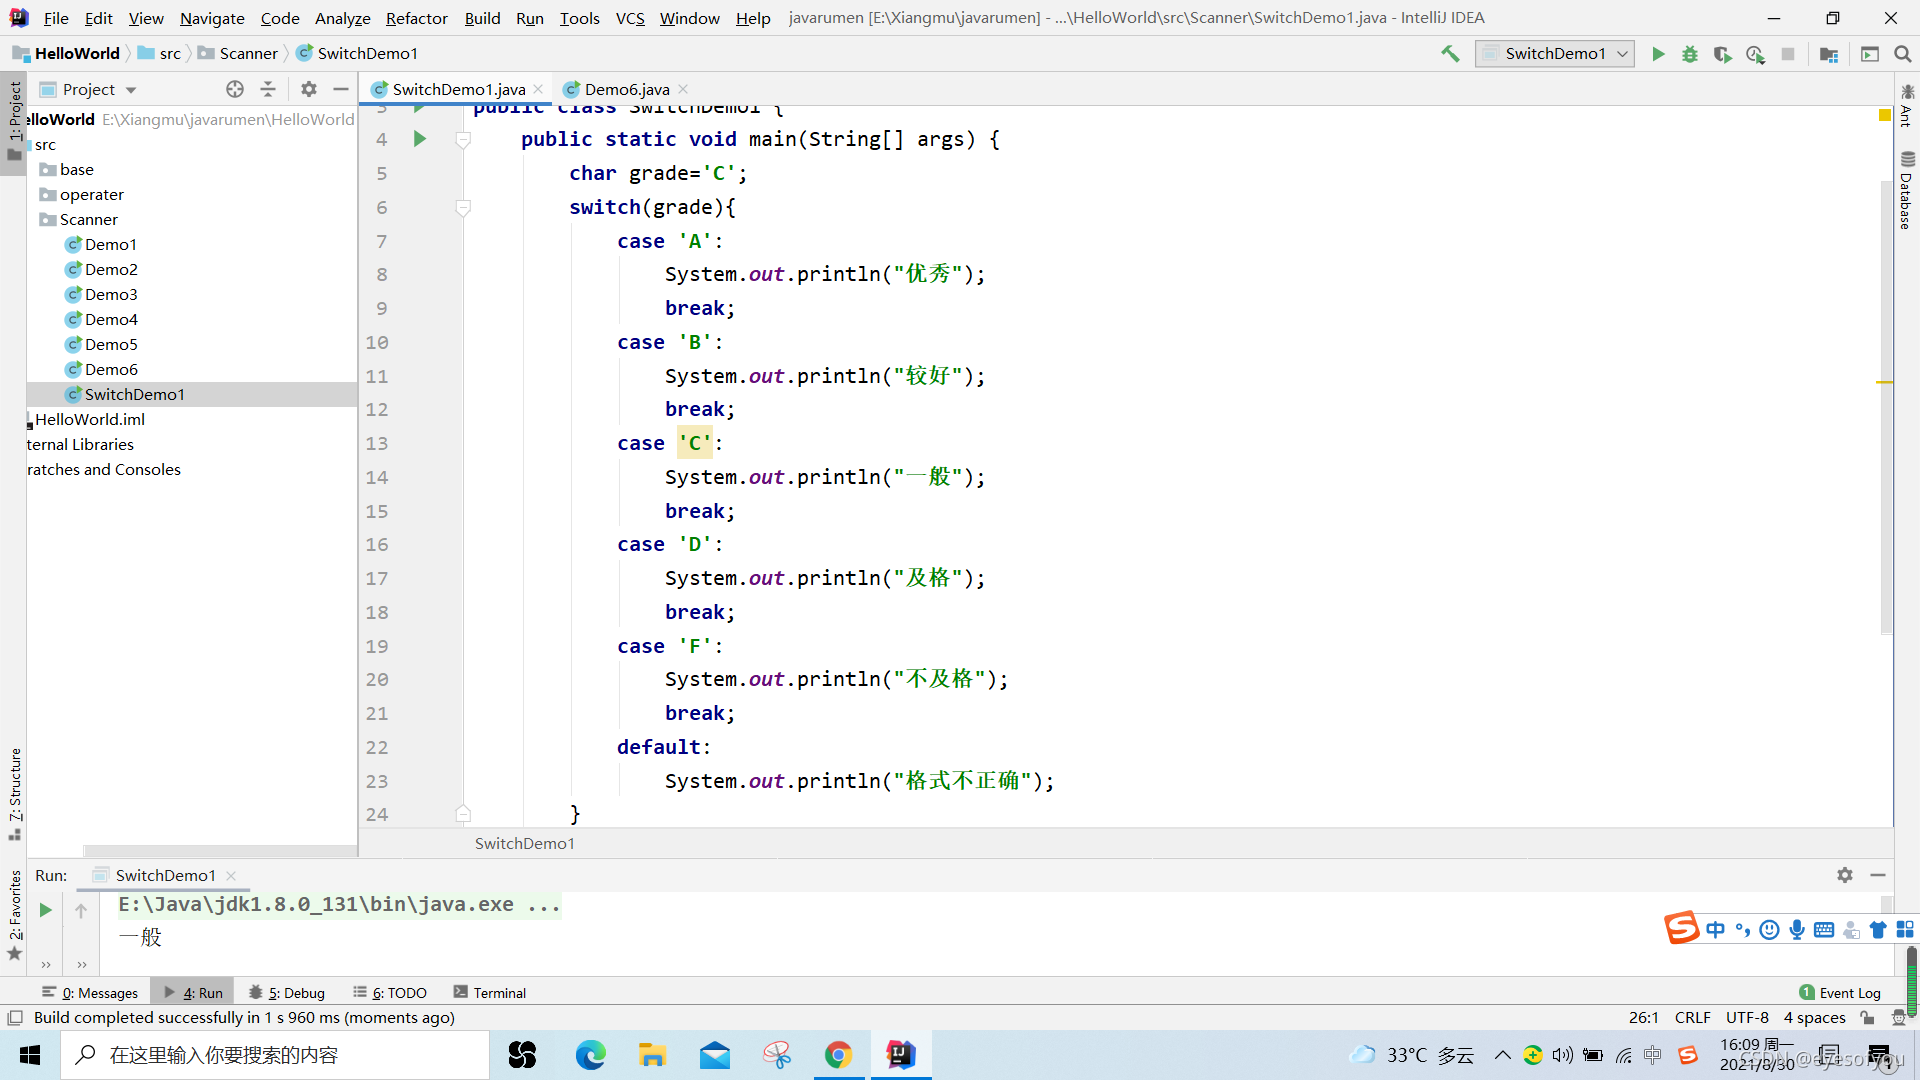
Task: Click the Build project hammer icon
Action: coord(1450,54)
